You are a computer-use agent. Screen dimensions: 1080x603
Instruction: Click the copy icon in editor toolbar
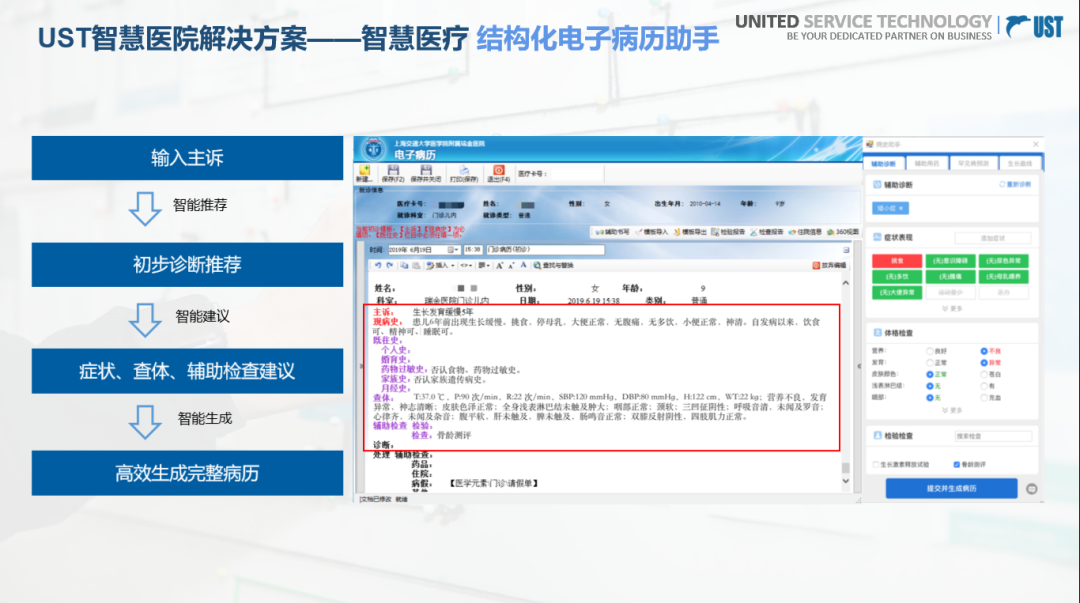click(404, 265)
